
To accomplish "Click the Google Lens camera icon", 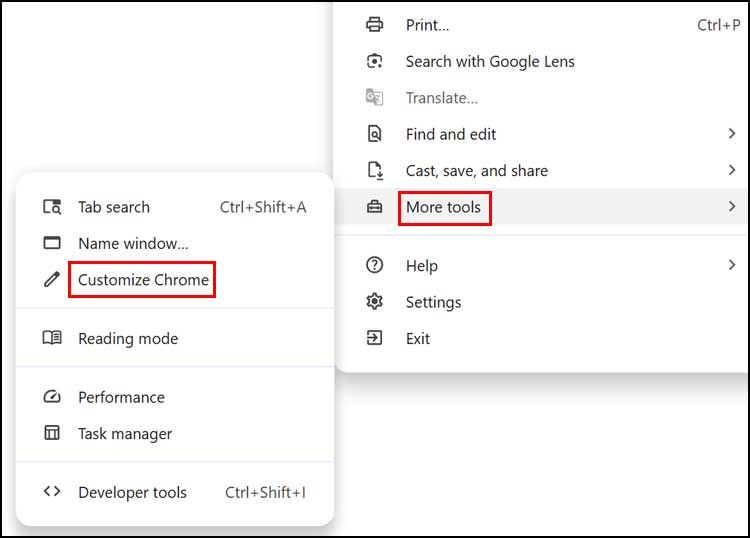I will coord(375,61).
